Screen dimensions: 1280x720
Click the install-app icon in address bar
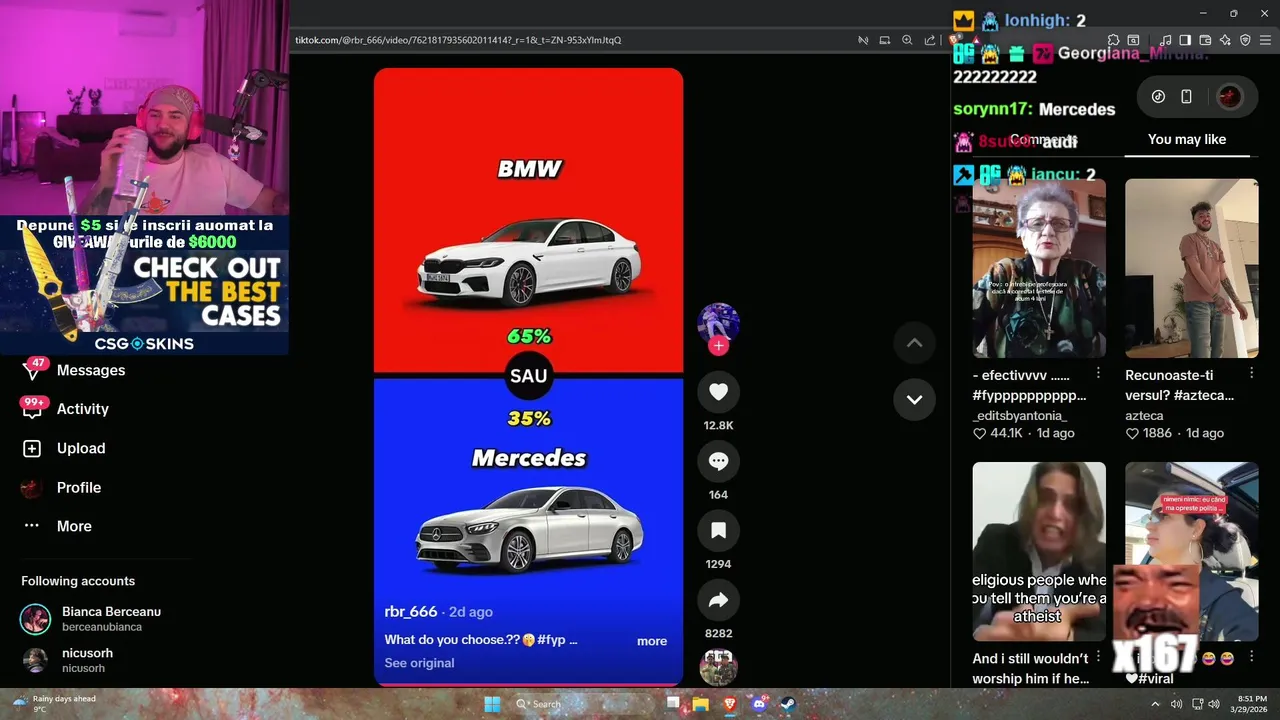click(885, 40)
